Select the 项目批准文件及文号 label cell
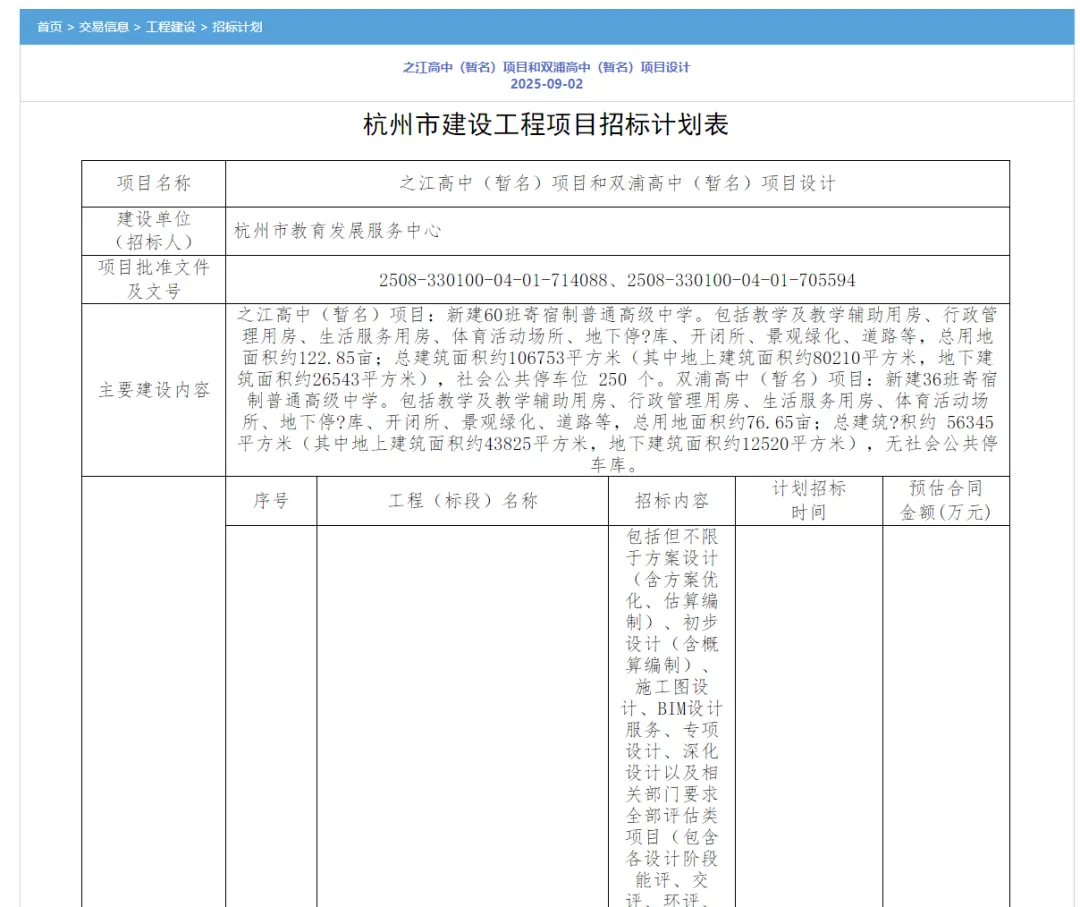1080x907 pixels. [x=154, y=280]
